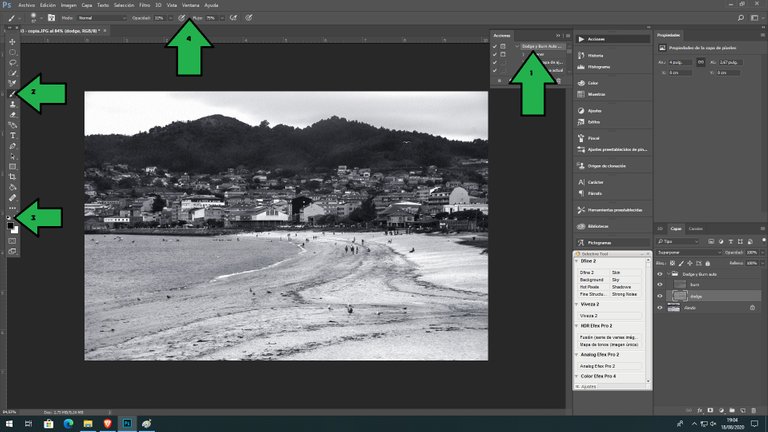The height and width of the screenshot is (432, 768).
Task: Toggle pressure for opacity icon
Action: pyautogui.click(x=182, y=18)
